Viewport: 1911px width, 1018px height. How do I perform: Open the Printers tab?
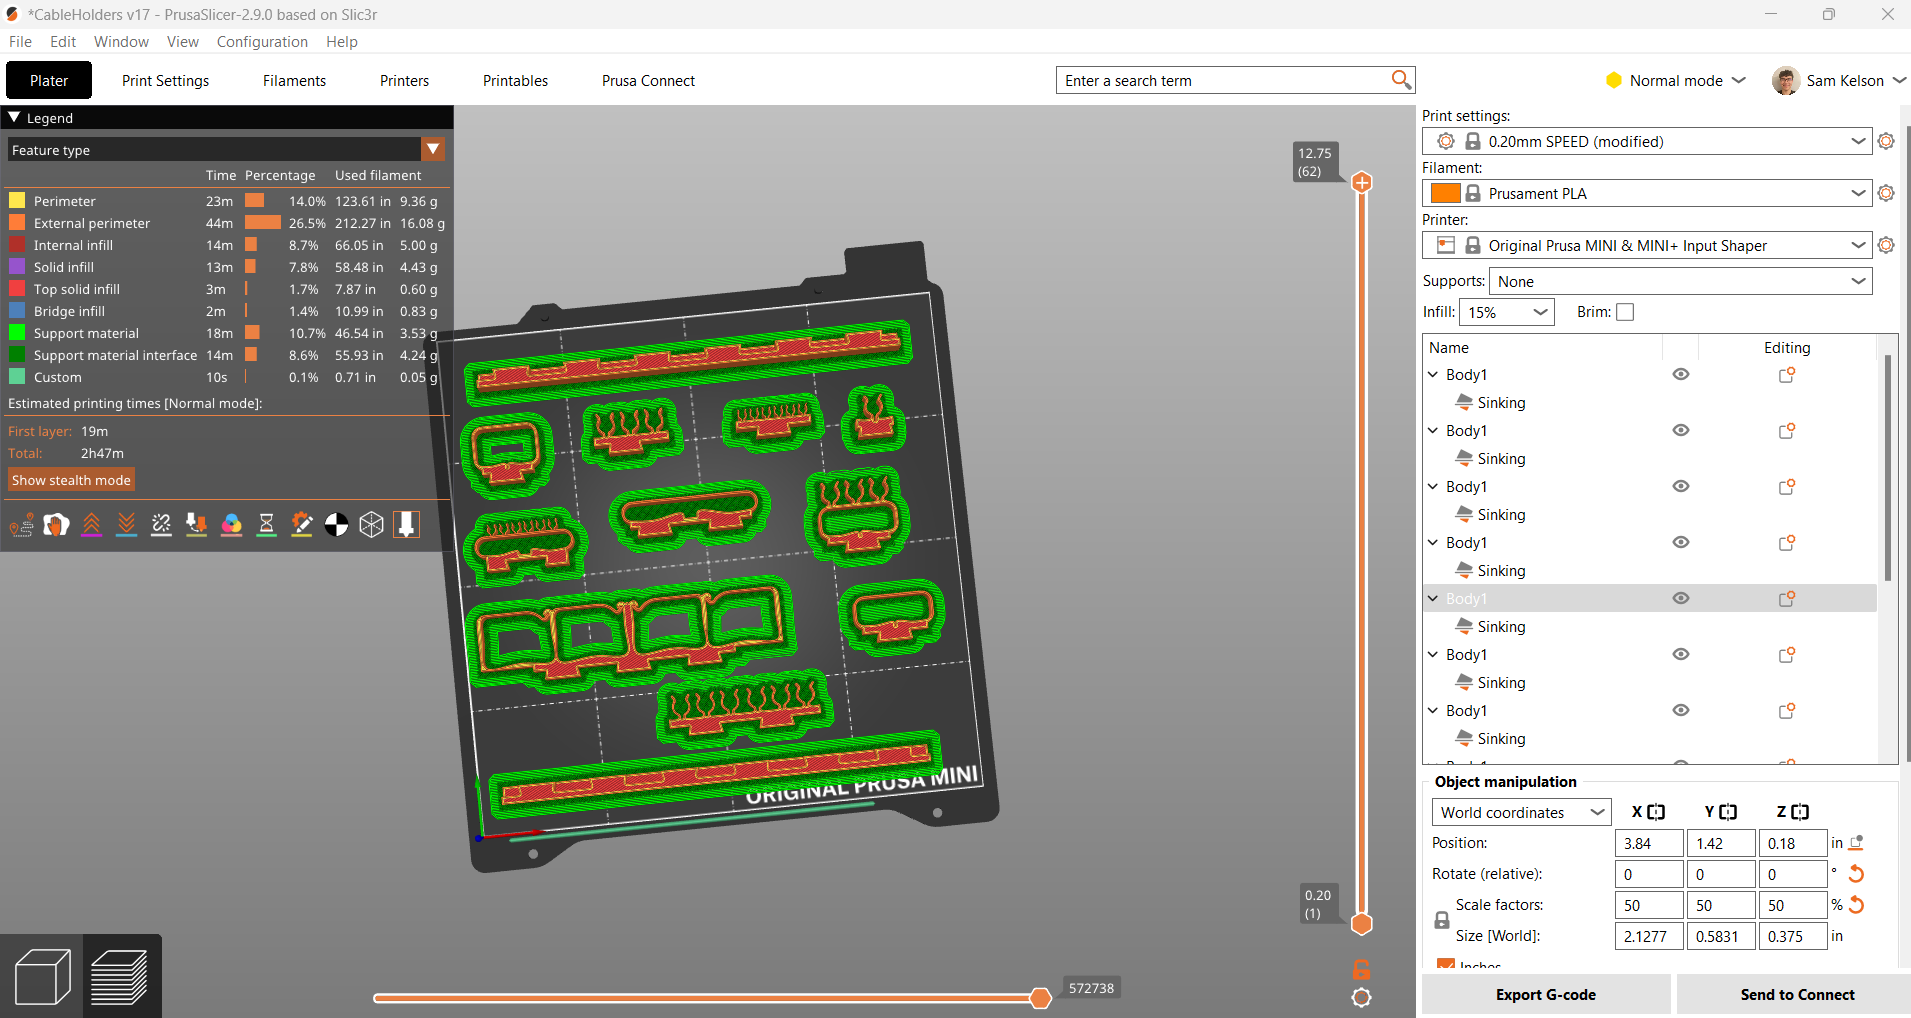tap(404, 80)
